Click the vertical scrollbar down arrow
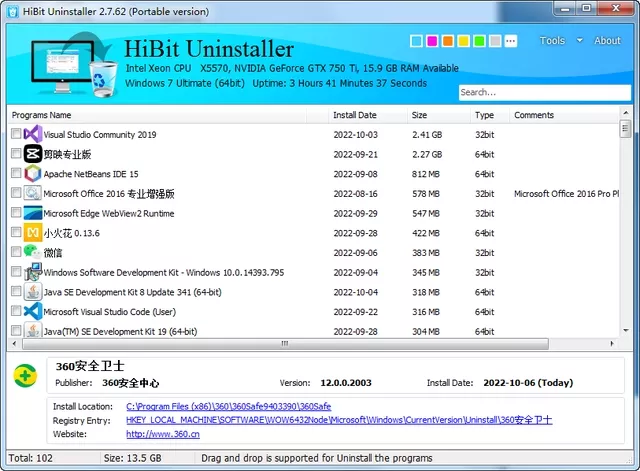Viewport: 640px width, 471px height. pos(626,331)
